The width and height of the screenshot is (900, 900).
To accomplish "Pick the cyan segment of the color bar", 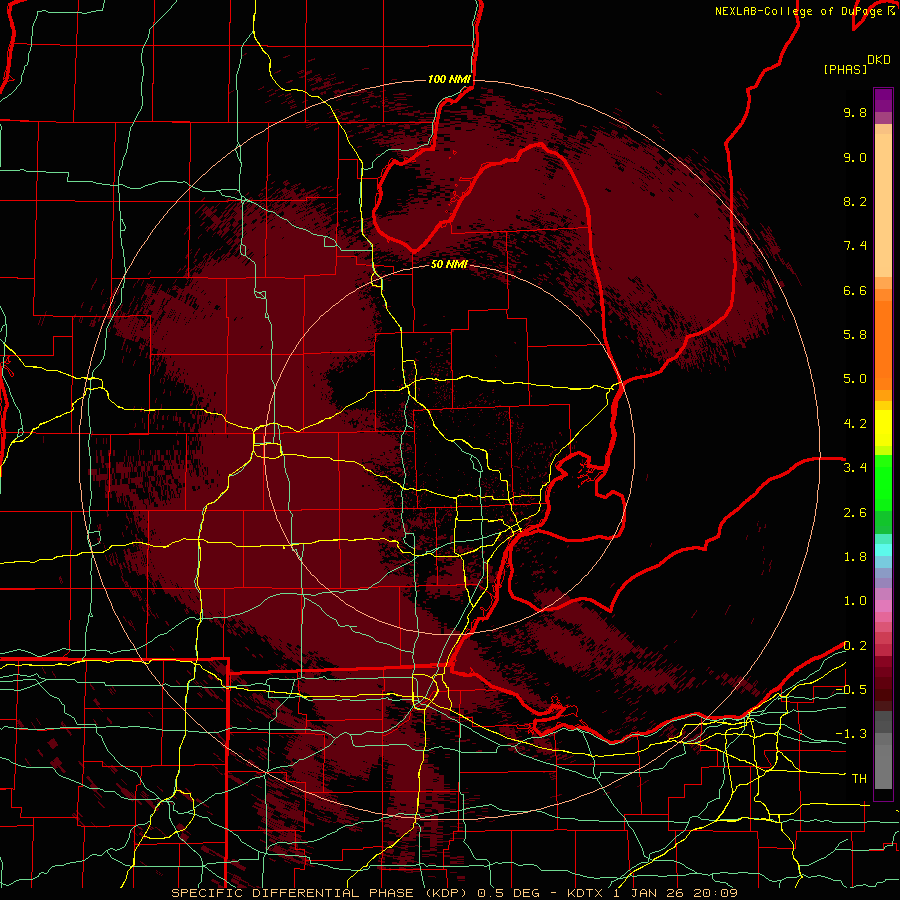I will pos(883,550).
